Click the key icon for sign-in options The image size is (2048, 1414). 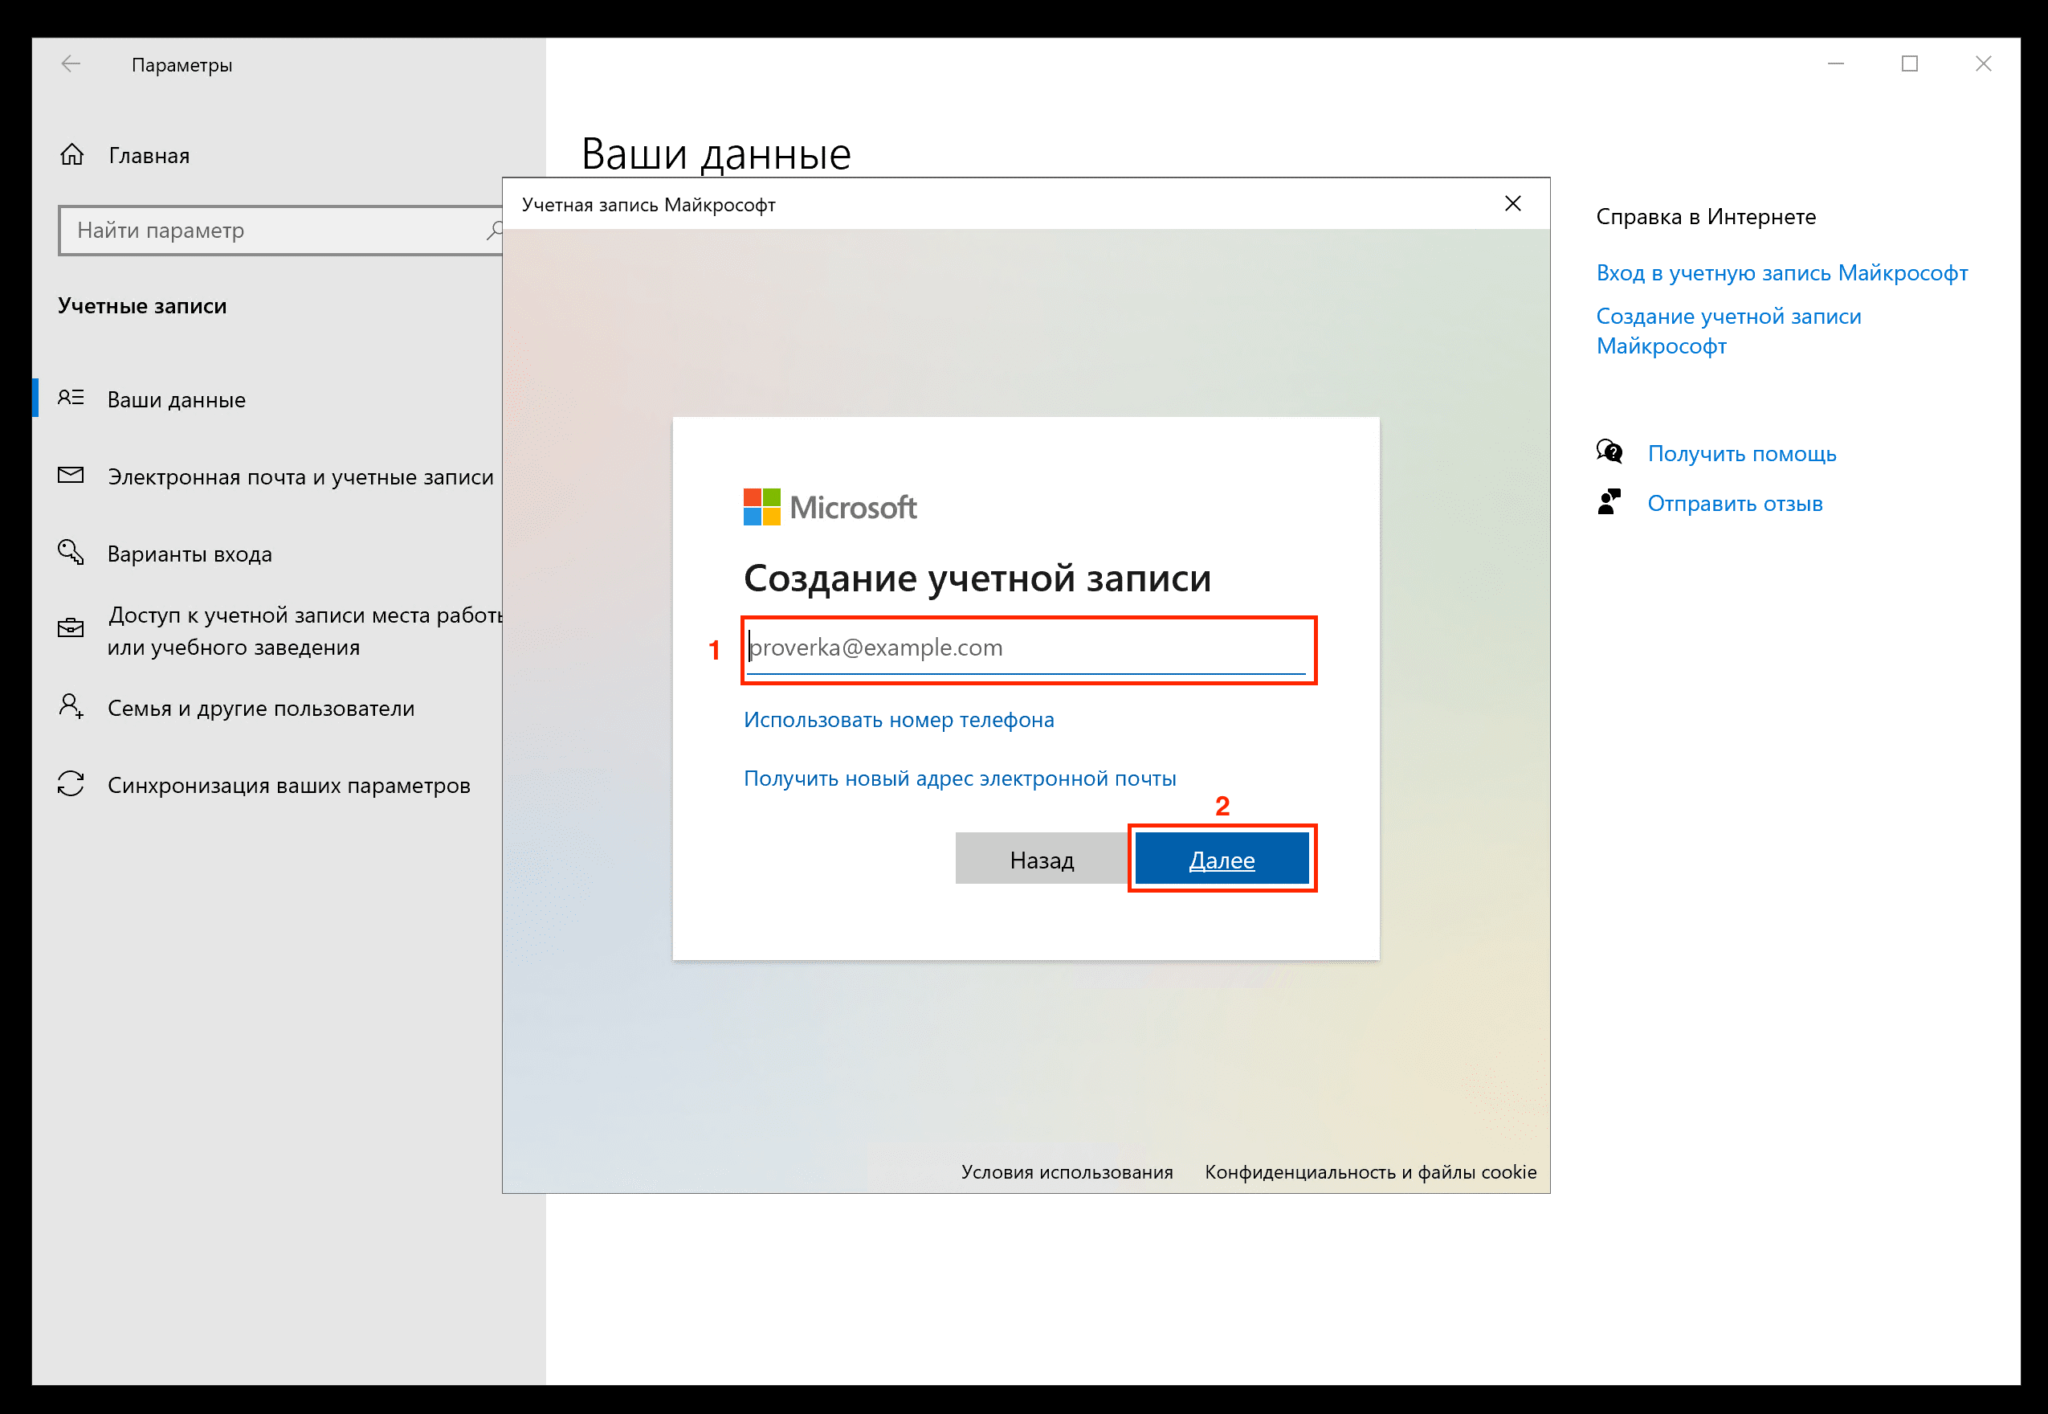[x=71, y=552]
